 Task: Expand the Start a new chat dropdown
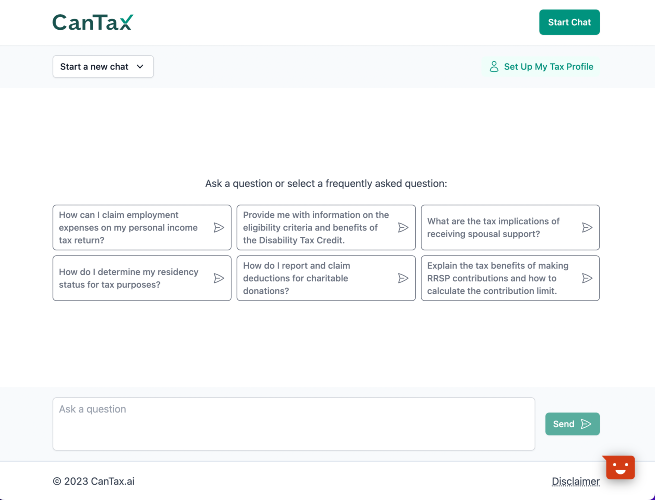pyautogui.click(x=103, y=67)
